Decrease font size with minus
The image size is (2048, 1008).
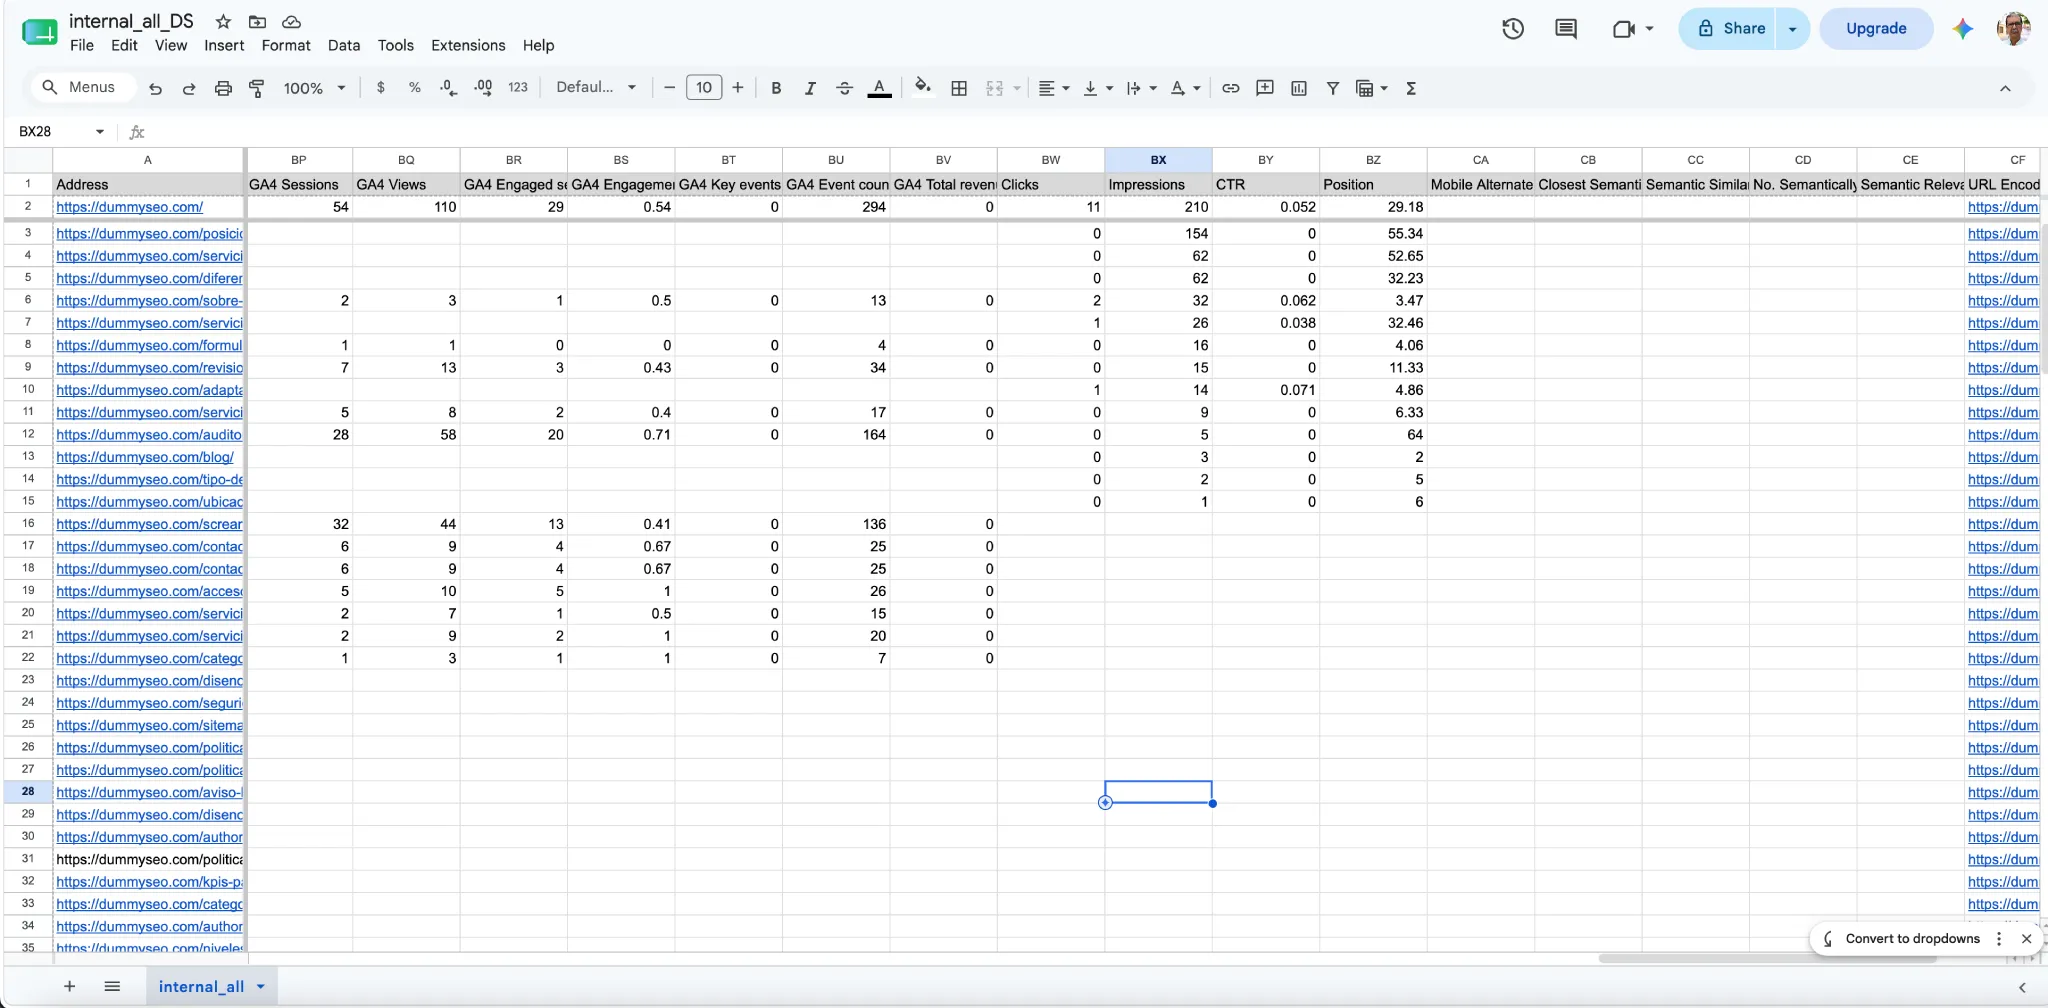pos(669,88)
